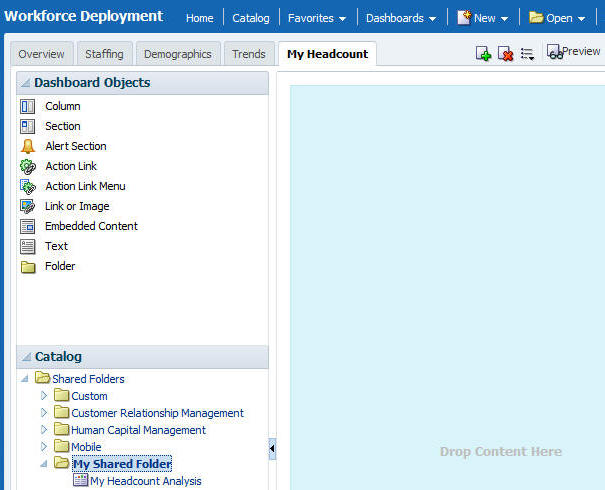This screenshot has height=490, width=605.
Task: Select the Section object icon
Action: pyautogui.click(x=27, y=127)
